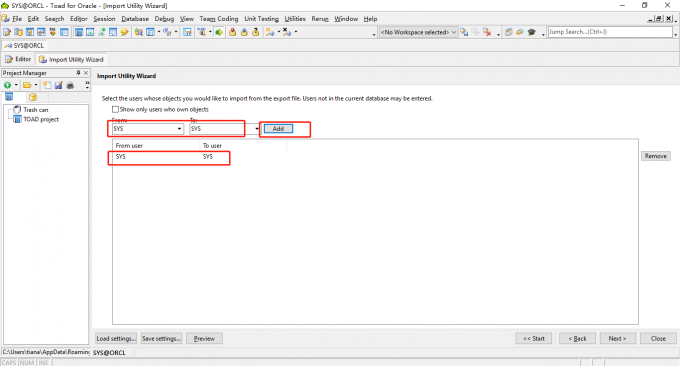Click the From user column header
Viewport: 680px width, 366px height.
[156, 146]
